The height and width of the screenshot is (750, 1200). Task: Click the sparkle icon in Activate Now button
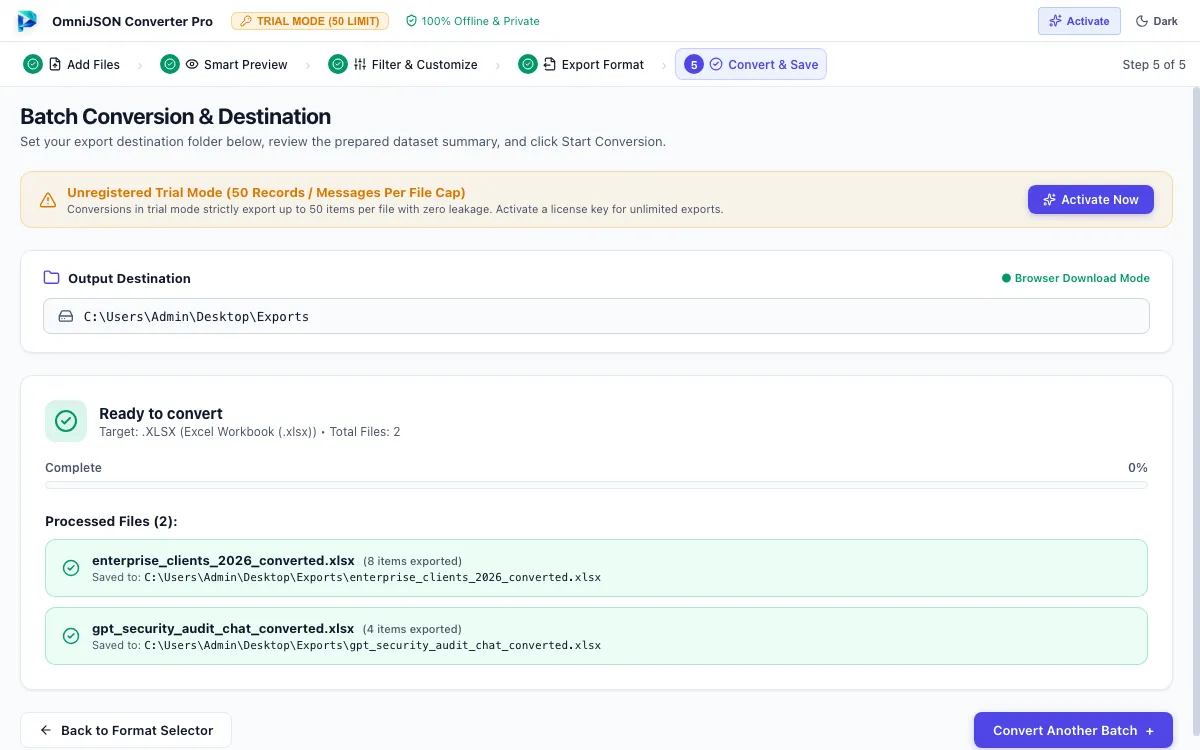(x=1049, y=200)
